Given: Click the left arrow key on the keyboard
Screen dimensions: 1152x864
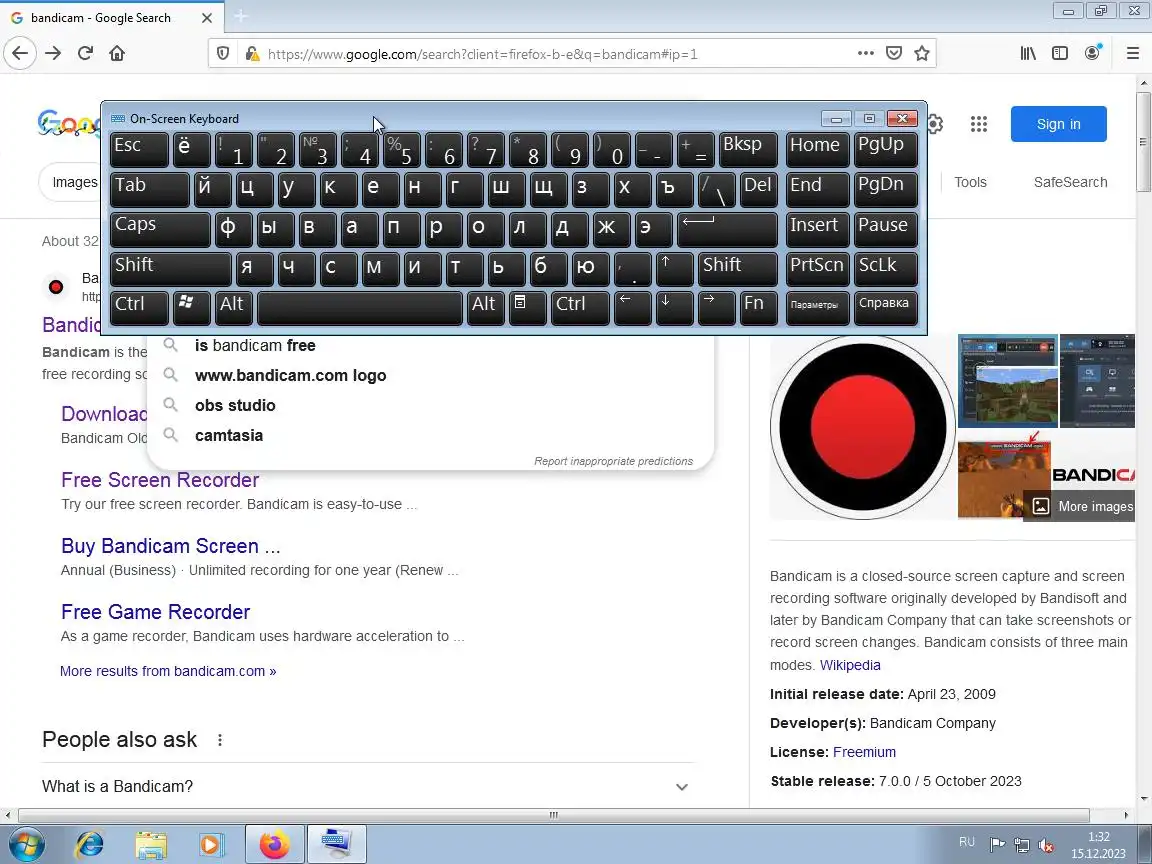Looking at the screenshot, I should (x=633, y=306).
